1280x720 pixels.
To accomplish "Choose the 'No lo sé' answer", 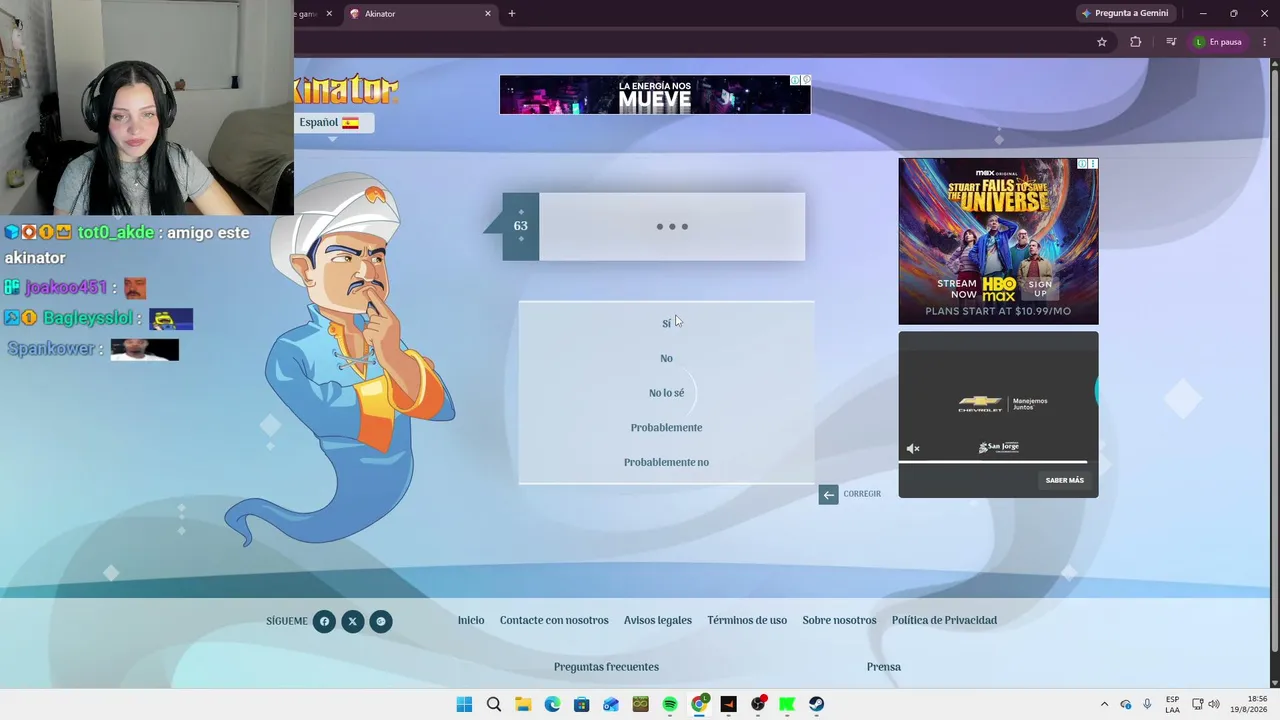I will (666, 393).
